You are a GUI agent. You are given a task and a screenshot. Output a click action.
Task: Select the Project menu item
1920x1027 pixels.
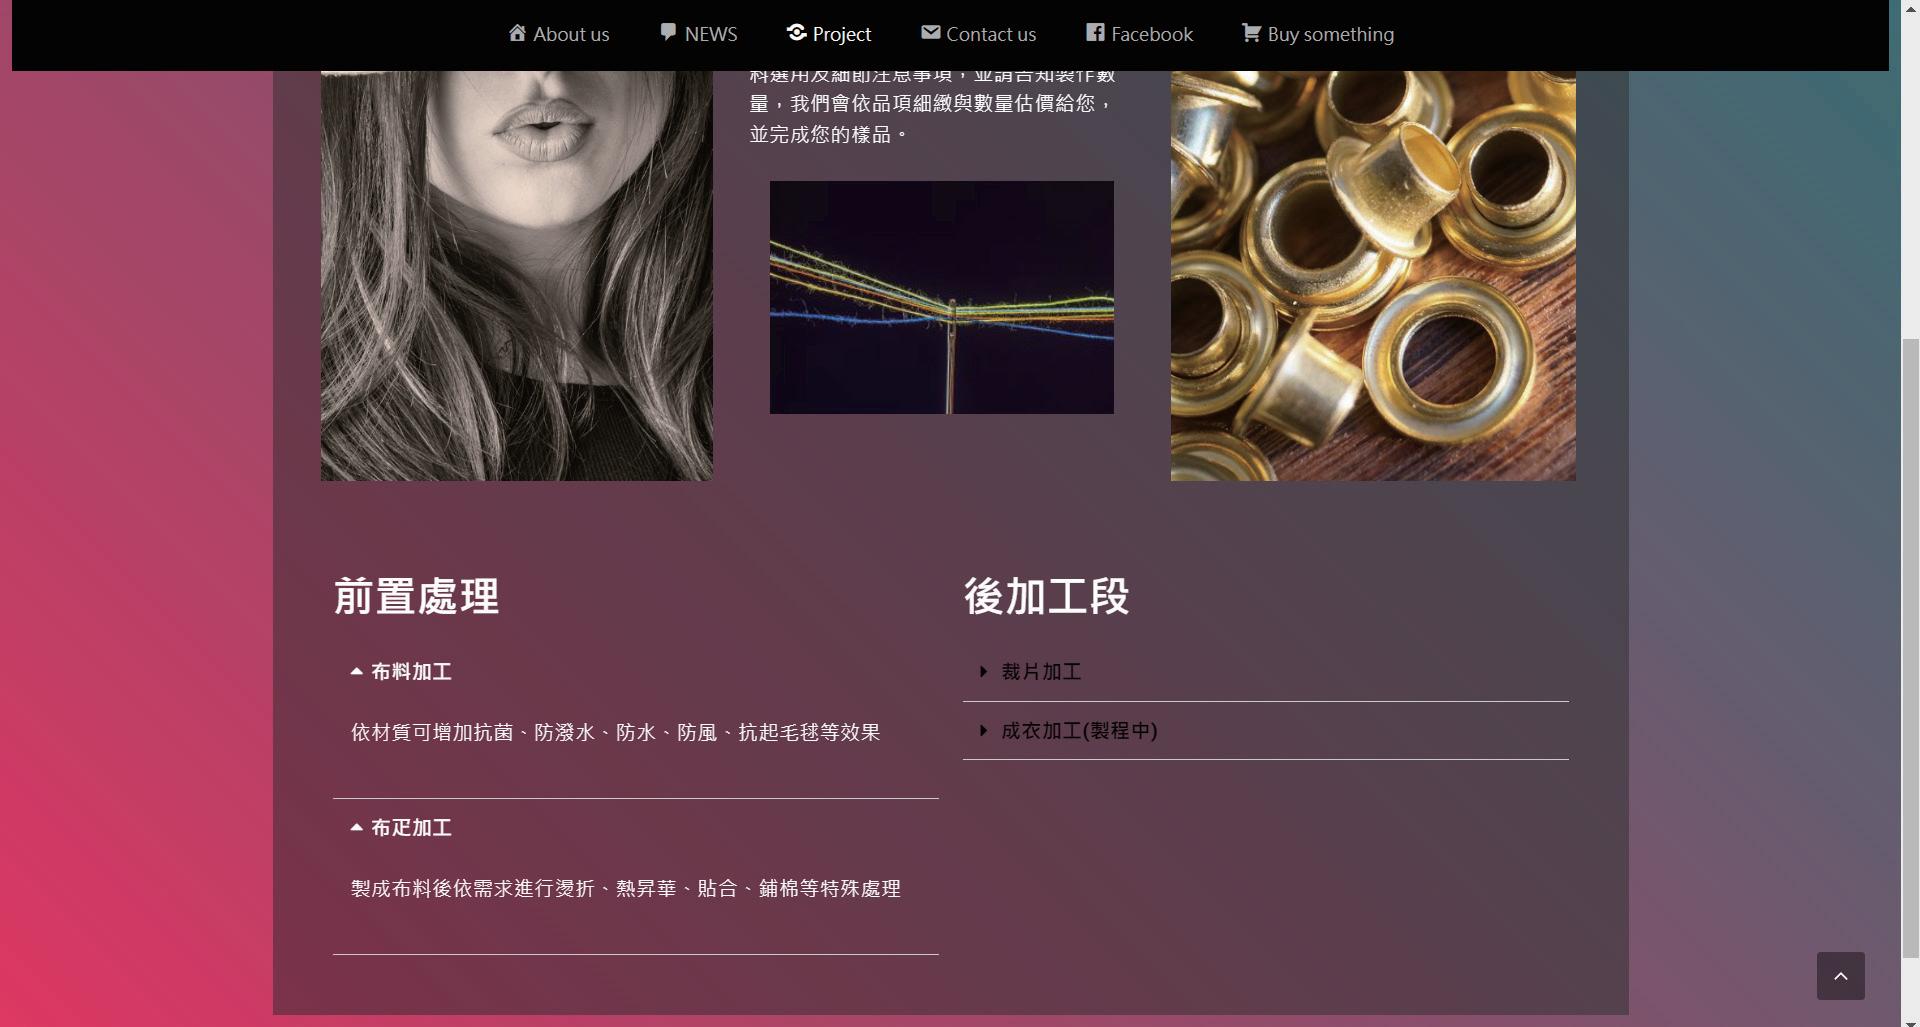(829, 34)
